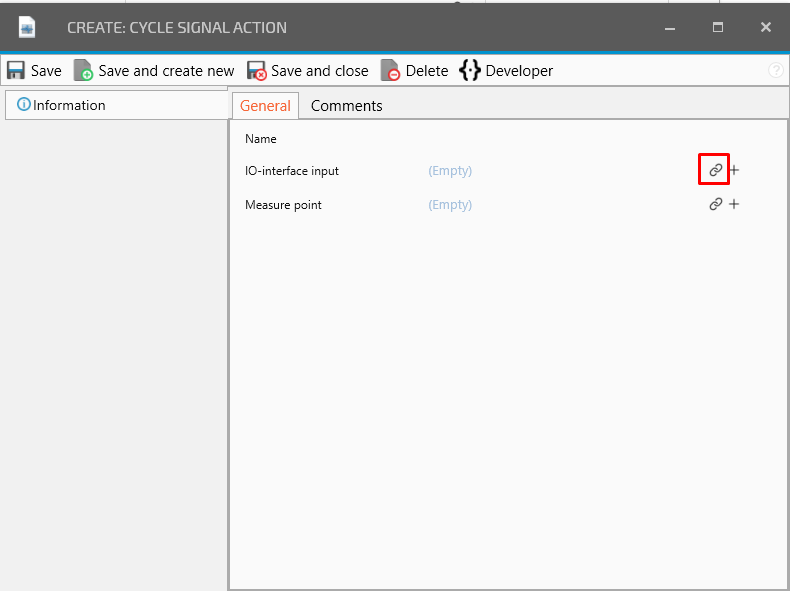Switch to the General tab
Screen dimensions: 790x591
tap(265, 106)
